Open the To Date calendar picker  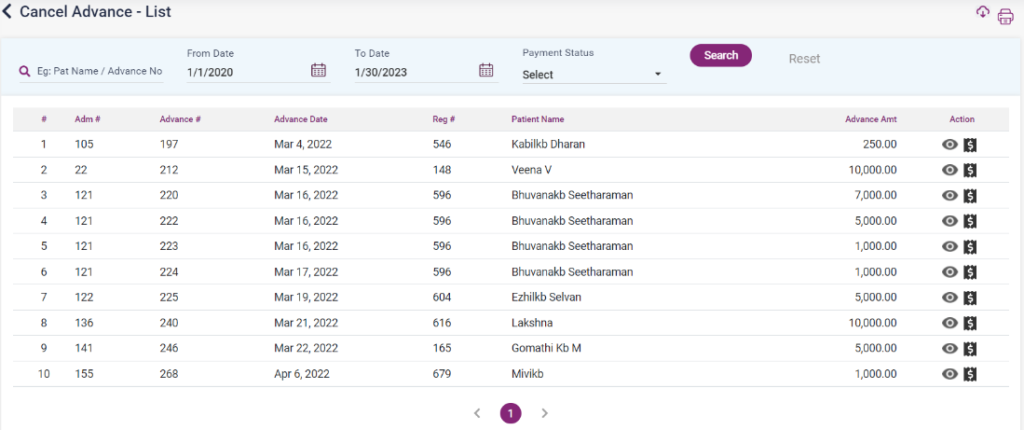(x=486, y=70)
